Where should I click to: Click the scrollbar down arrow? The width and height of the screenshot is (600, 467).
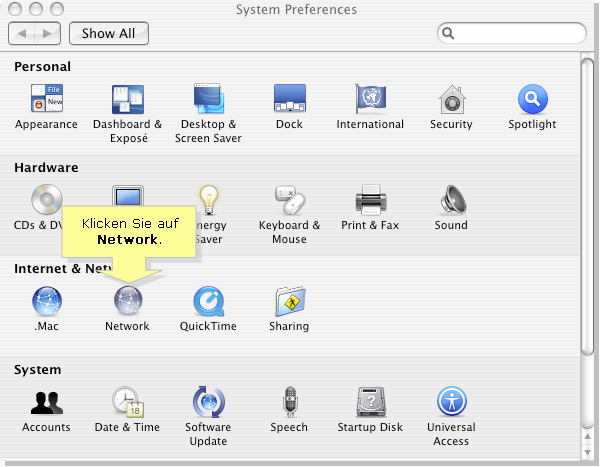pos(587,452)
